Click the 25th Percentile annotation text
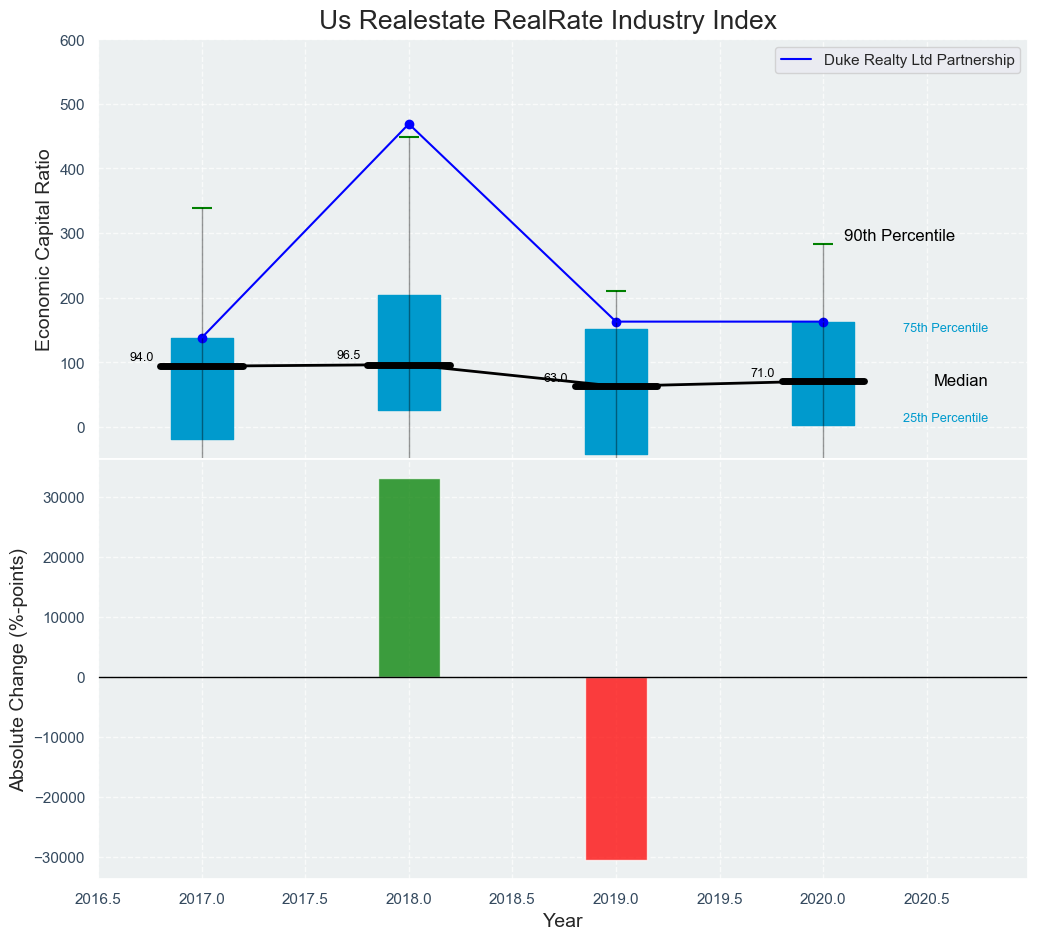Viewport: 1038px width, 940px height. [x=945, y=418]
